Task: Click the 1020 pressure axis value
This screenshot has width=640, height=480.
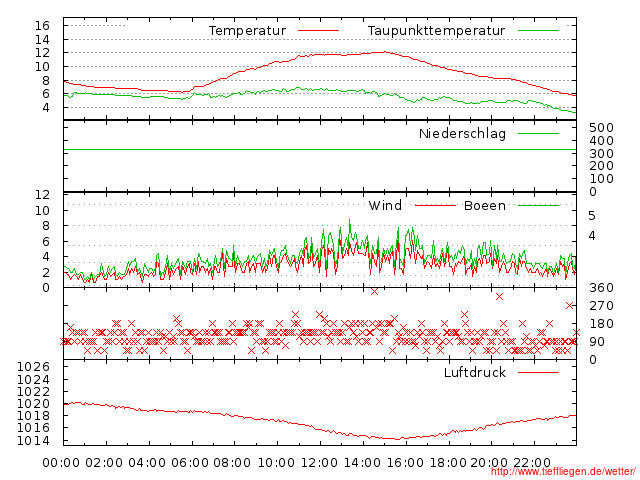Action: [x=33, y=404]
